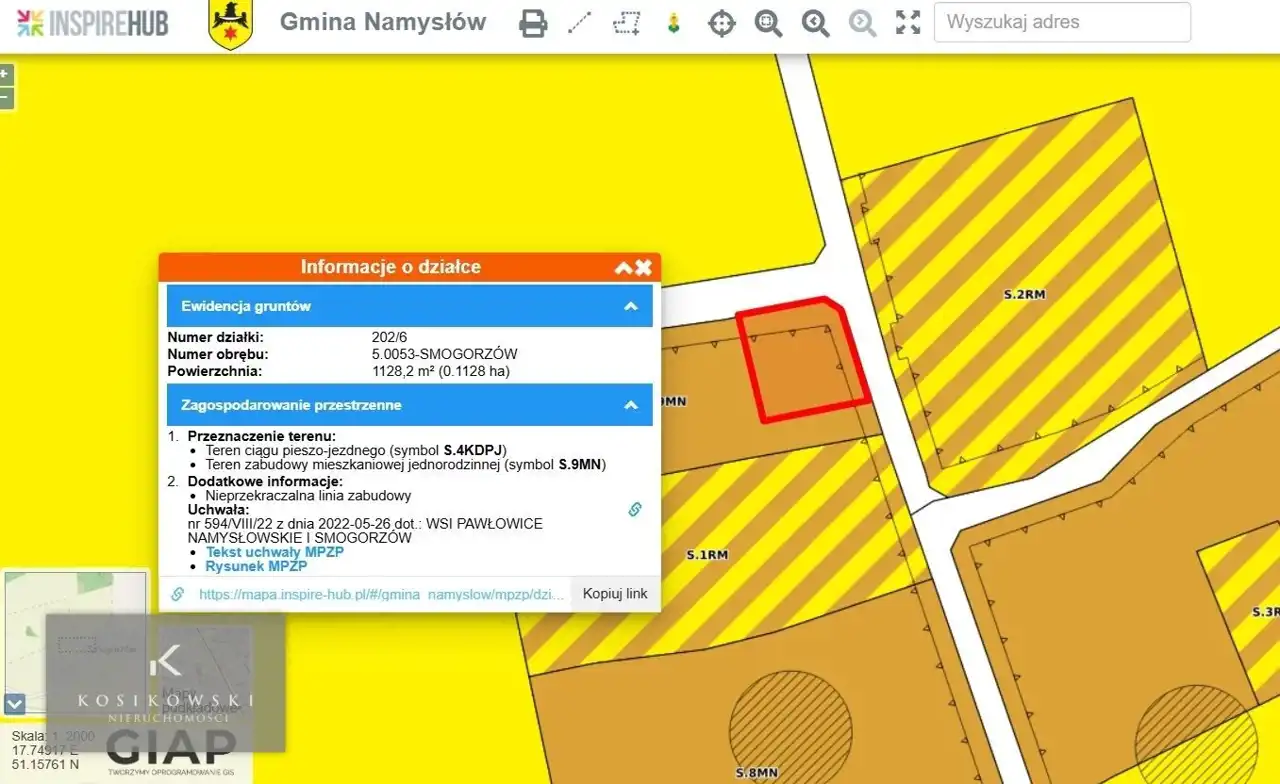Click the chain link icon beside Uchwała
This screenshot has width=1280, height=784.
(634, 509)
